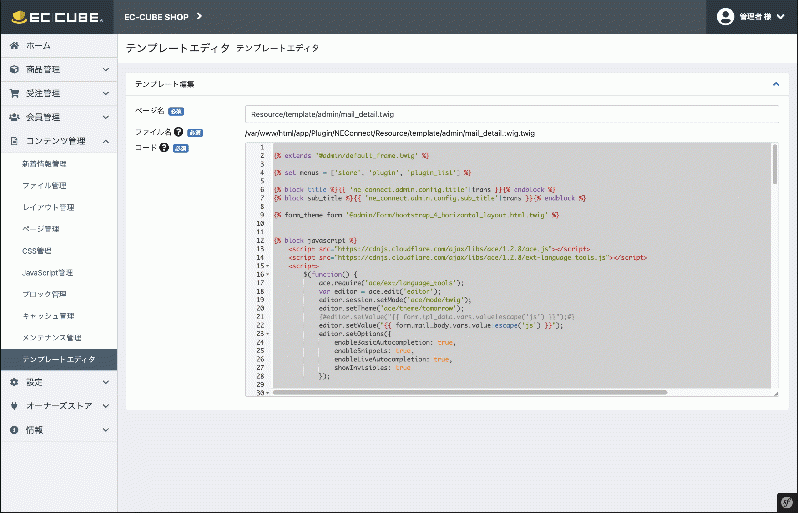
Task: Click the admin user avatar icon
Action: [725, 17]
